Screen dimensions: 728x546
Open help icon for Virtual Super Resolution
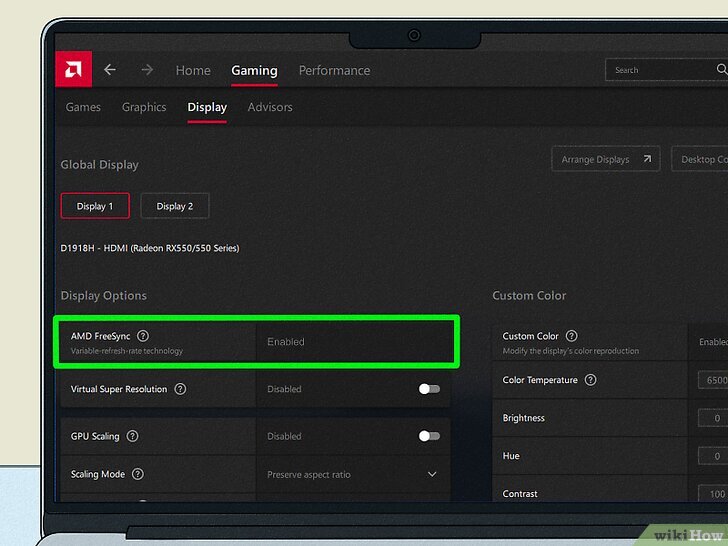[180, 389]
